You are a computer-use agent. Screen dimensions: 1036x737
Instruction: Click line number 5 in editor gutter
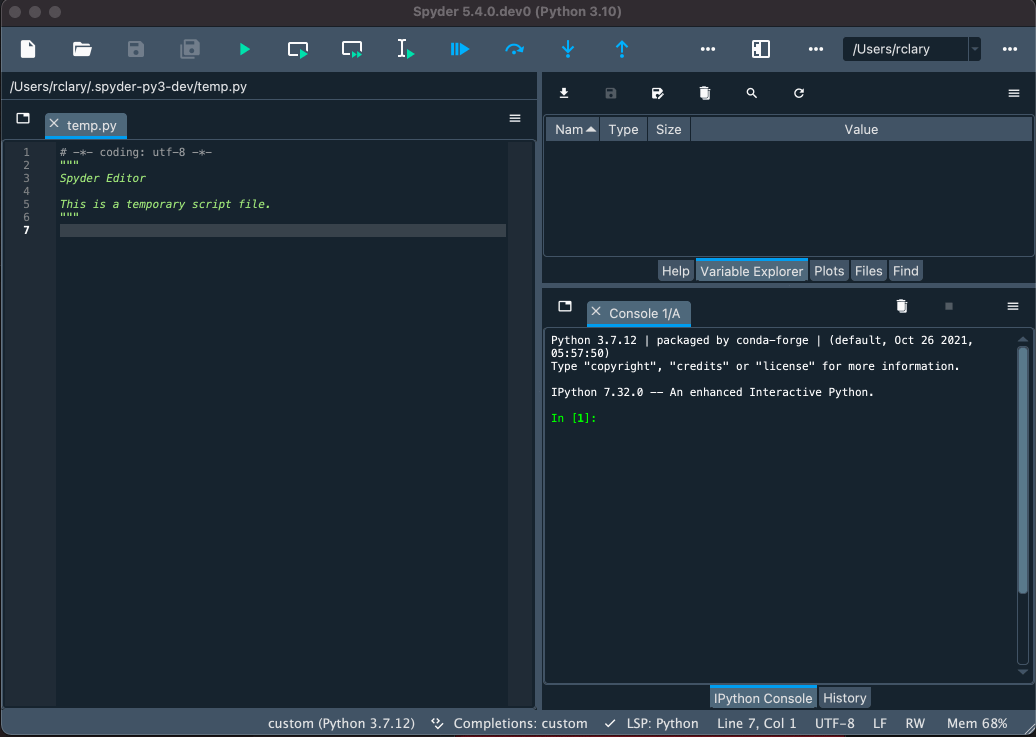26,204
